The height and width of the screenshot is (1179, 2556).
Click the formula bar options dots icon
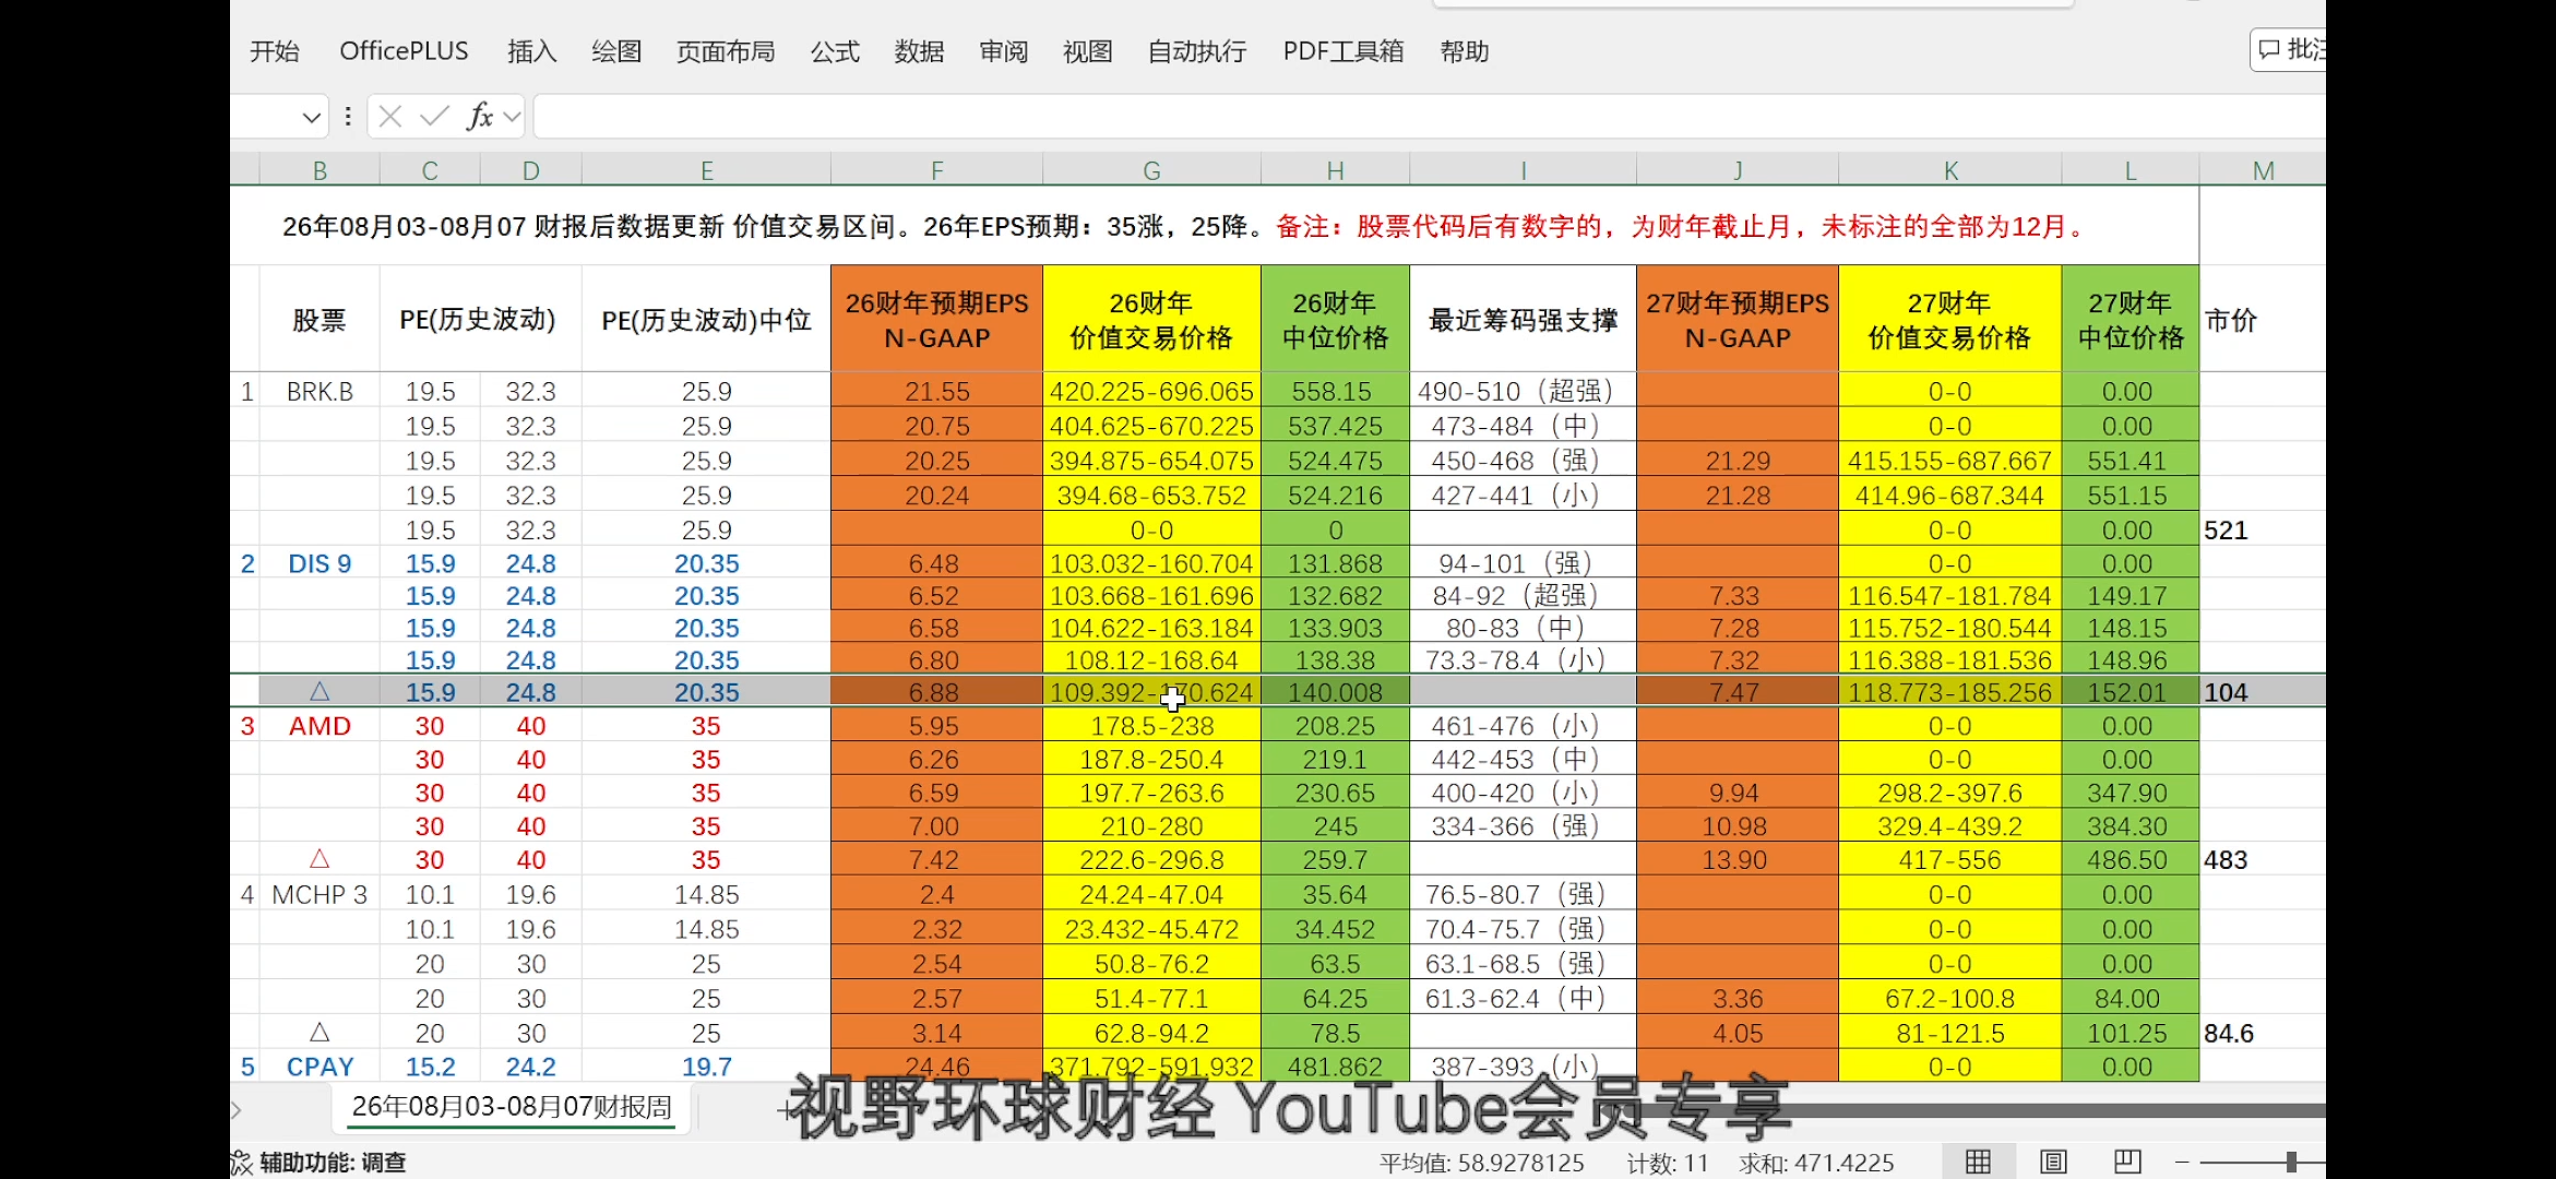[x=348, y=117]
